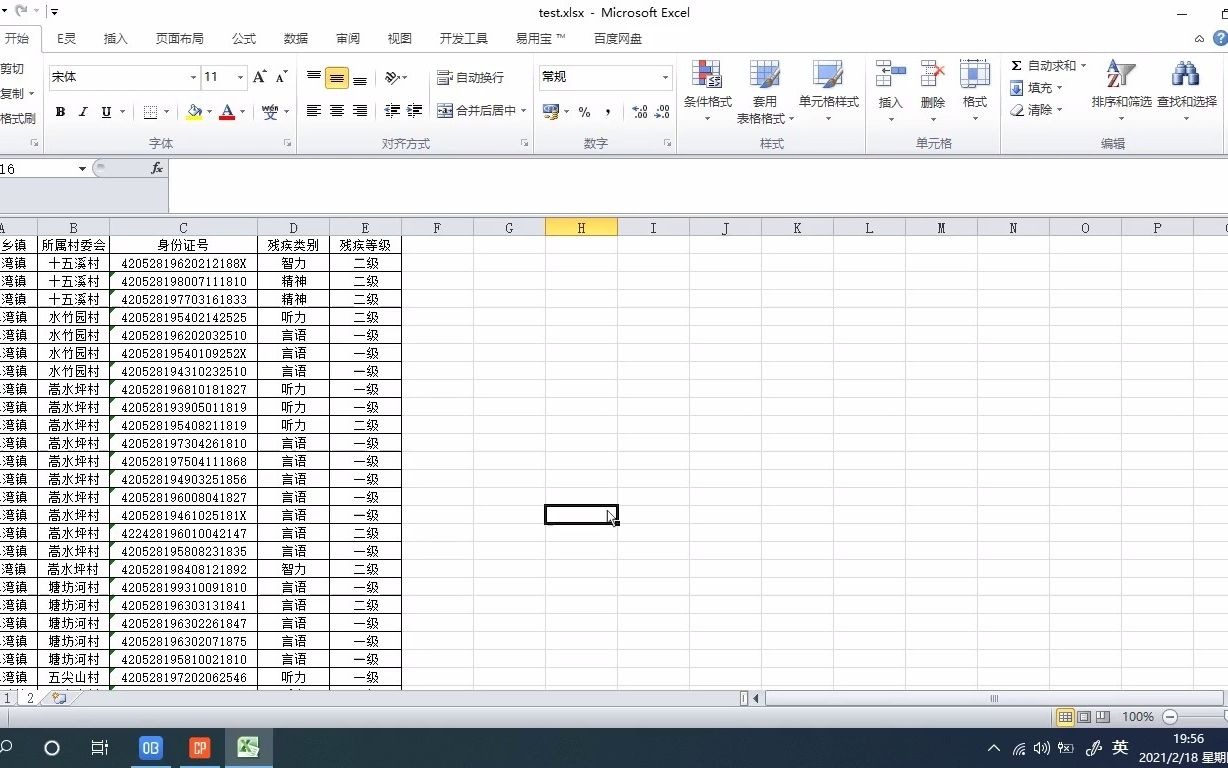
Task: Open 套用表格格式 table styles
Action: coord(765,92)
